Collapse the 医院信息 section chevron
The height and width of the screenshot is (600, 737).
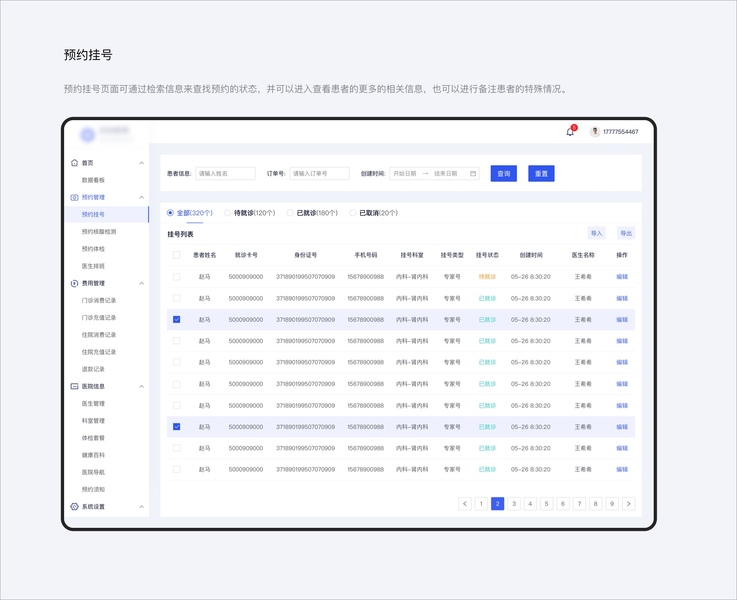141,386
